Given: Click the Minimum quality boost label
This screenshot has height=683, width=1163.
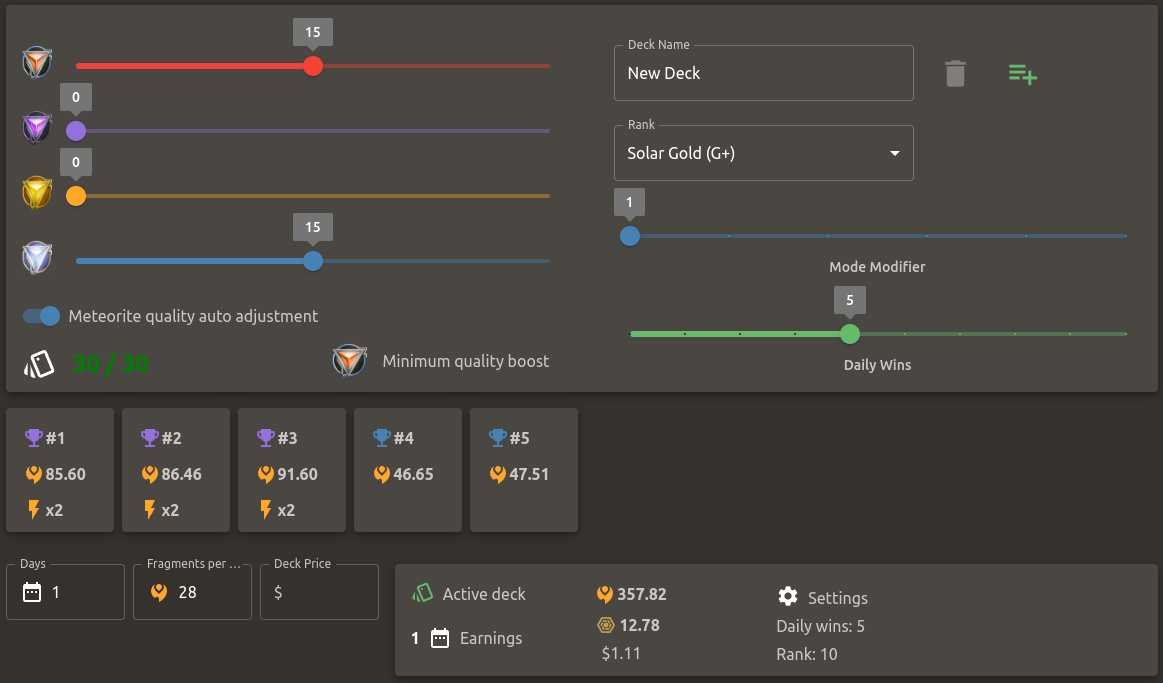Looking at the screenshot, I should (x=466, y=361).
